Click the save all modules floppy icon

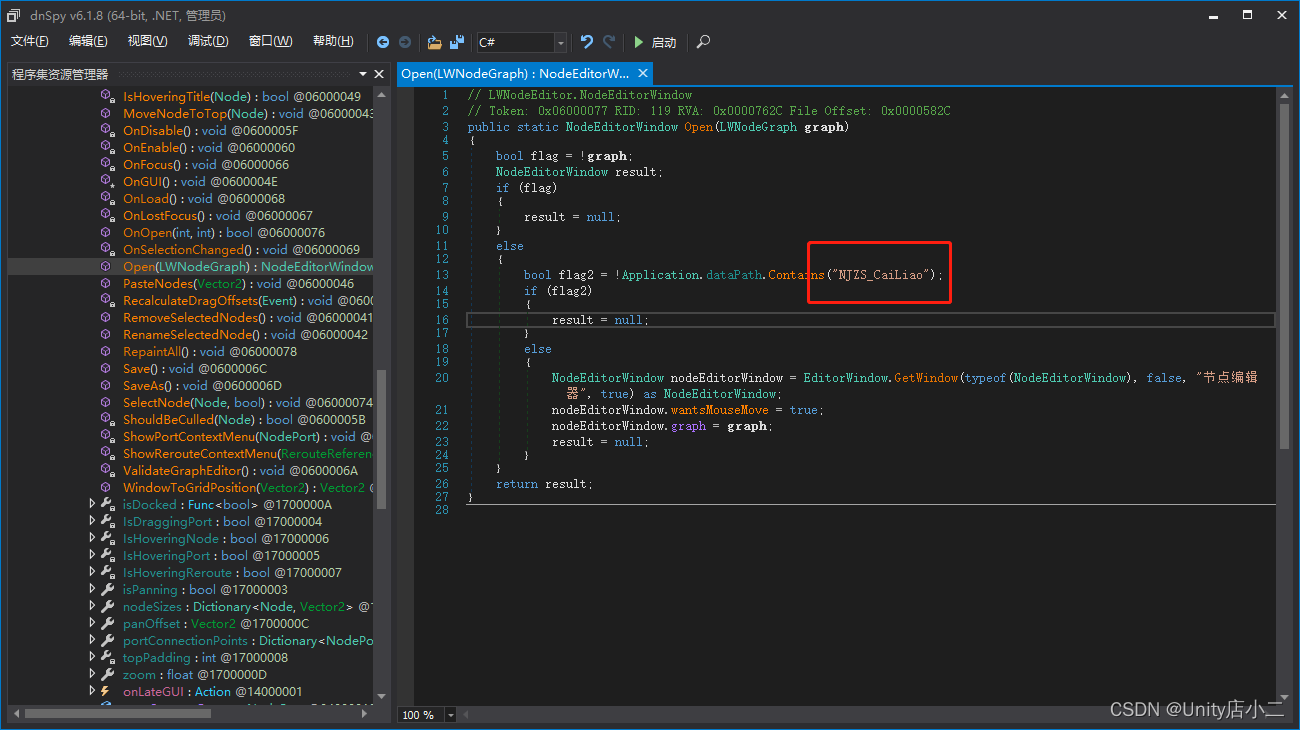pos(456,42)
